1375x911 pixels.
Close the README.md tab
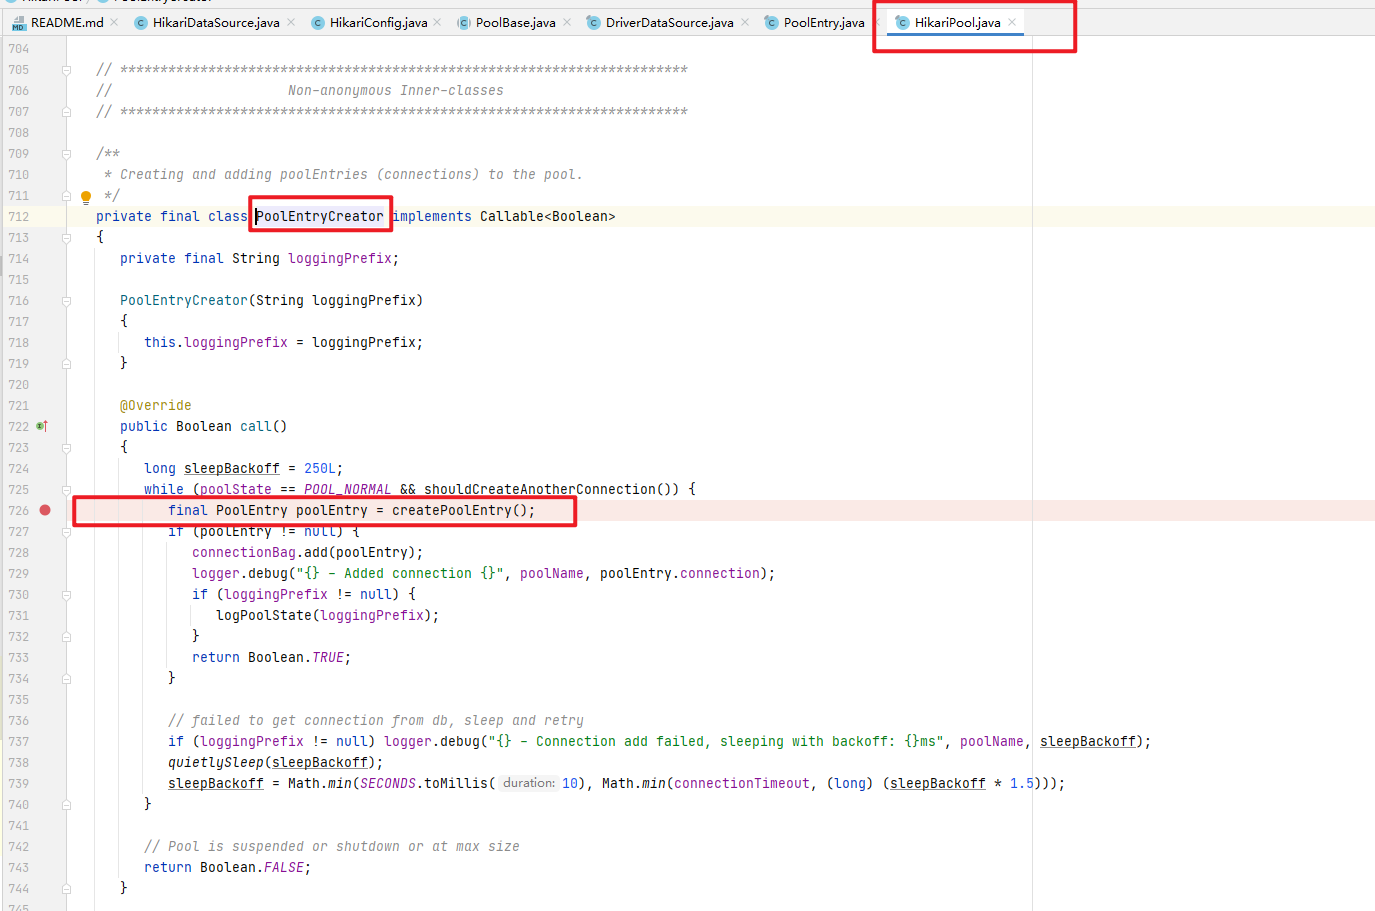(114, 22)
